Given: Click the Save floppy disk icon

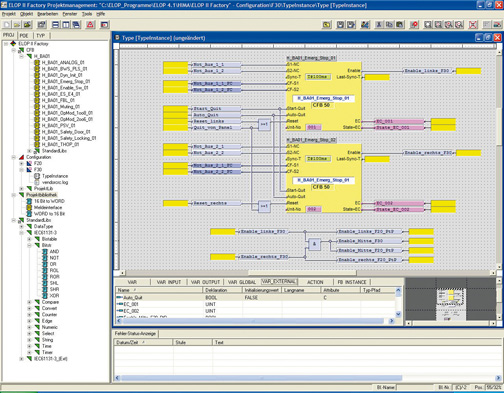Looking at the screenshot, I should [x=340, y=25].
